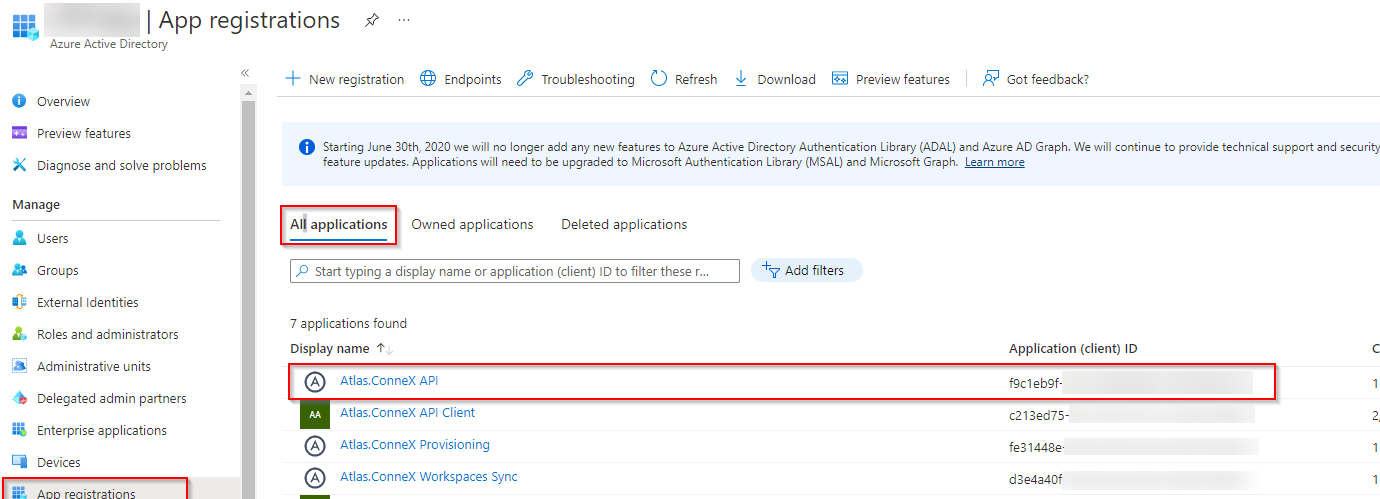Click the Overview info icon in sidebar
Screen dimensions: 1380x499
tap(19, 101)
